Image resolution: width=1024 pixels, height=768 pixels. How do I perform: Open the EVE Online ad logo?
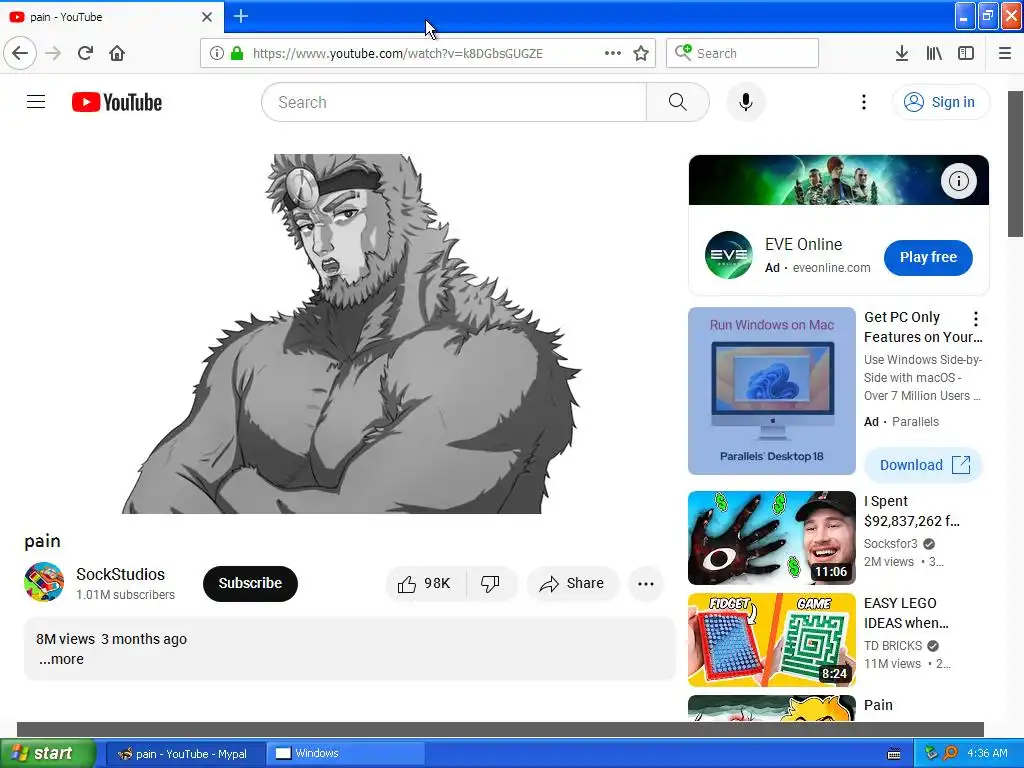point(729,255)
